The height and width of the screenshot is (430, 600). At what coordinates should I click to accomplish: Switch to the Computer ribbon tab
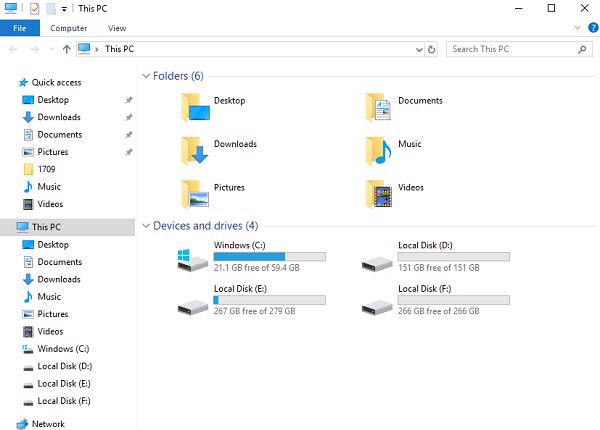click(x=69, y=28)
